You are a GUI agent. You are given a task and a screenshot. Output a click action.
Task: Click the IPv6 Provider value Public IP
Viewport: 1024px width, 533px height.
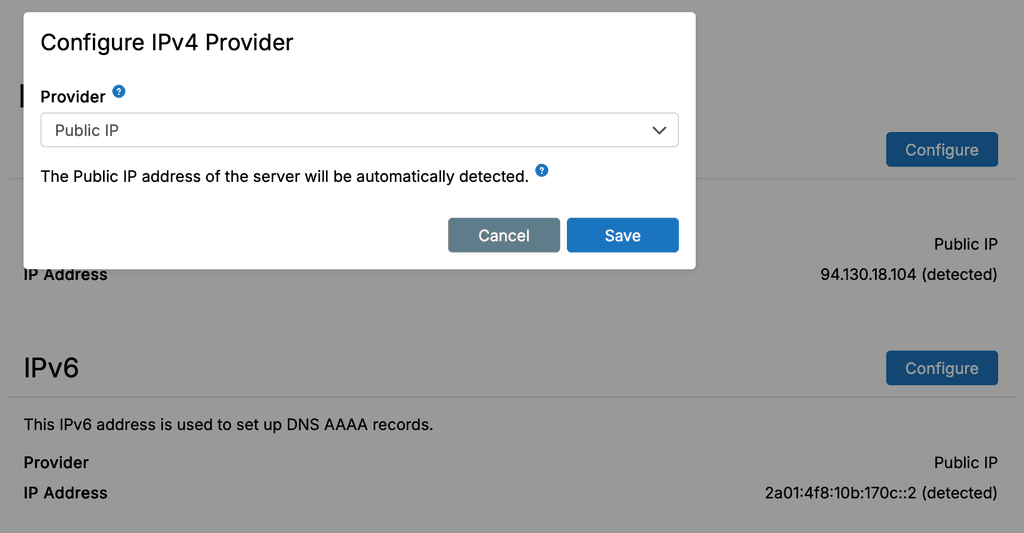pyautogui.click(x=965, y=463)
